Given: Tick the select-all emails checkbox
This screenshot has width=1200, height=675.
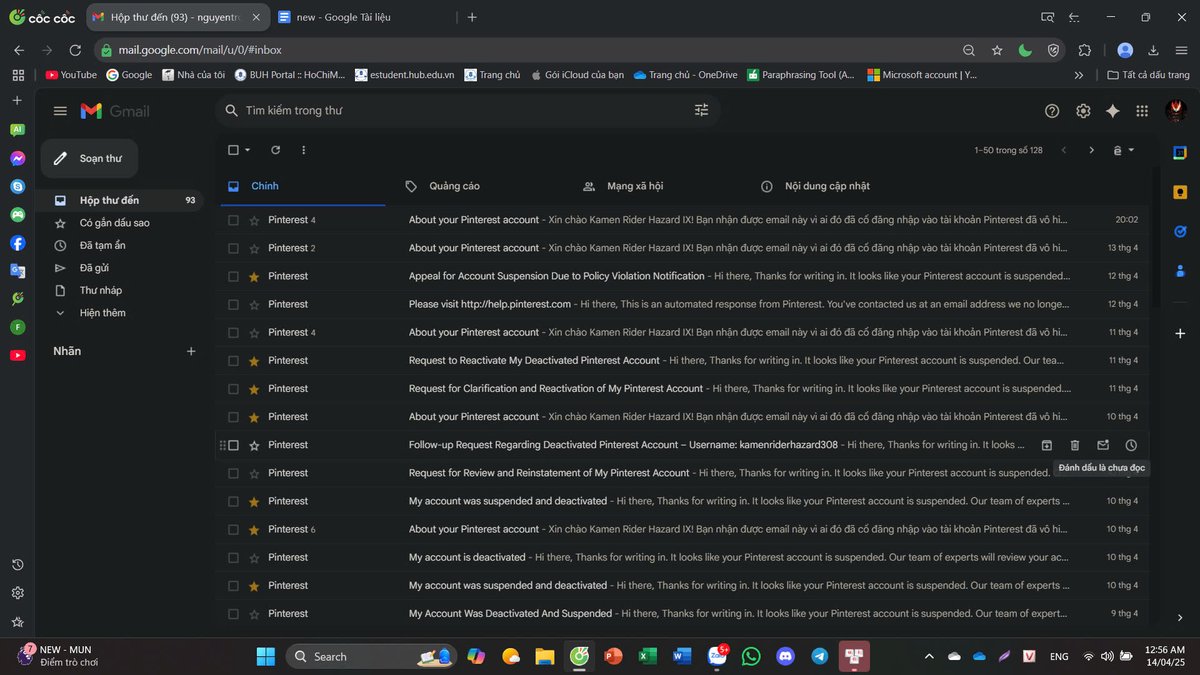Looking at the screenshot, I should 233,150.
